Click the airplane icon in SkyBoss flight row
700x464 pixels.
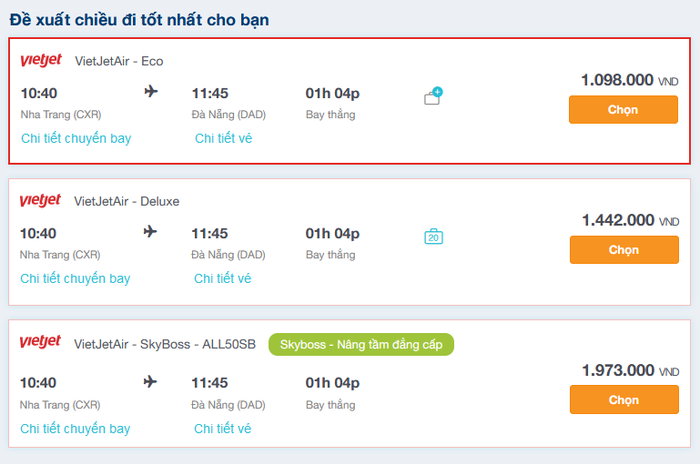(x=150, y=382)
